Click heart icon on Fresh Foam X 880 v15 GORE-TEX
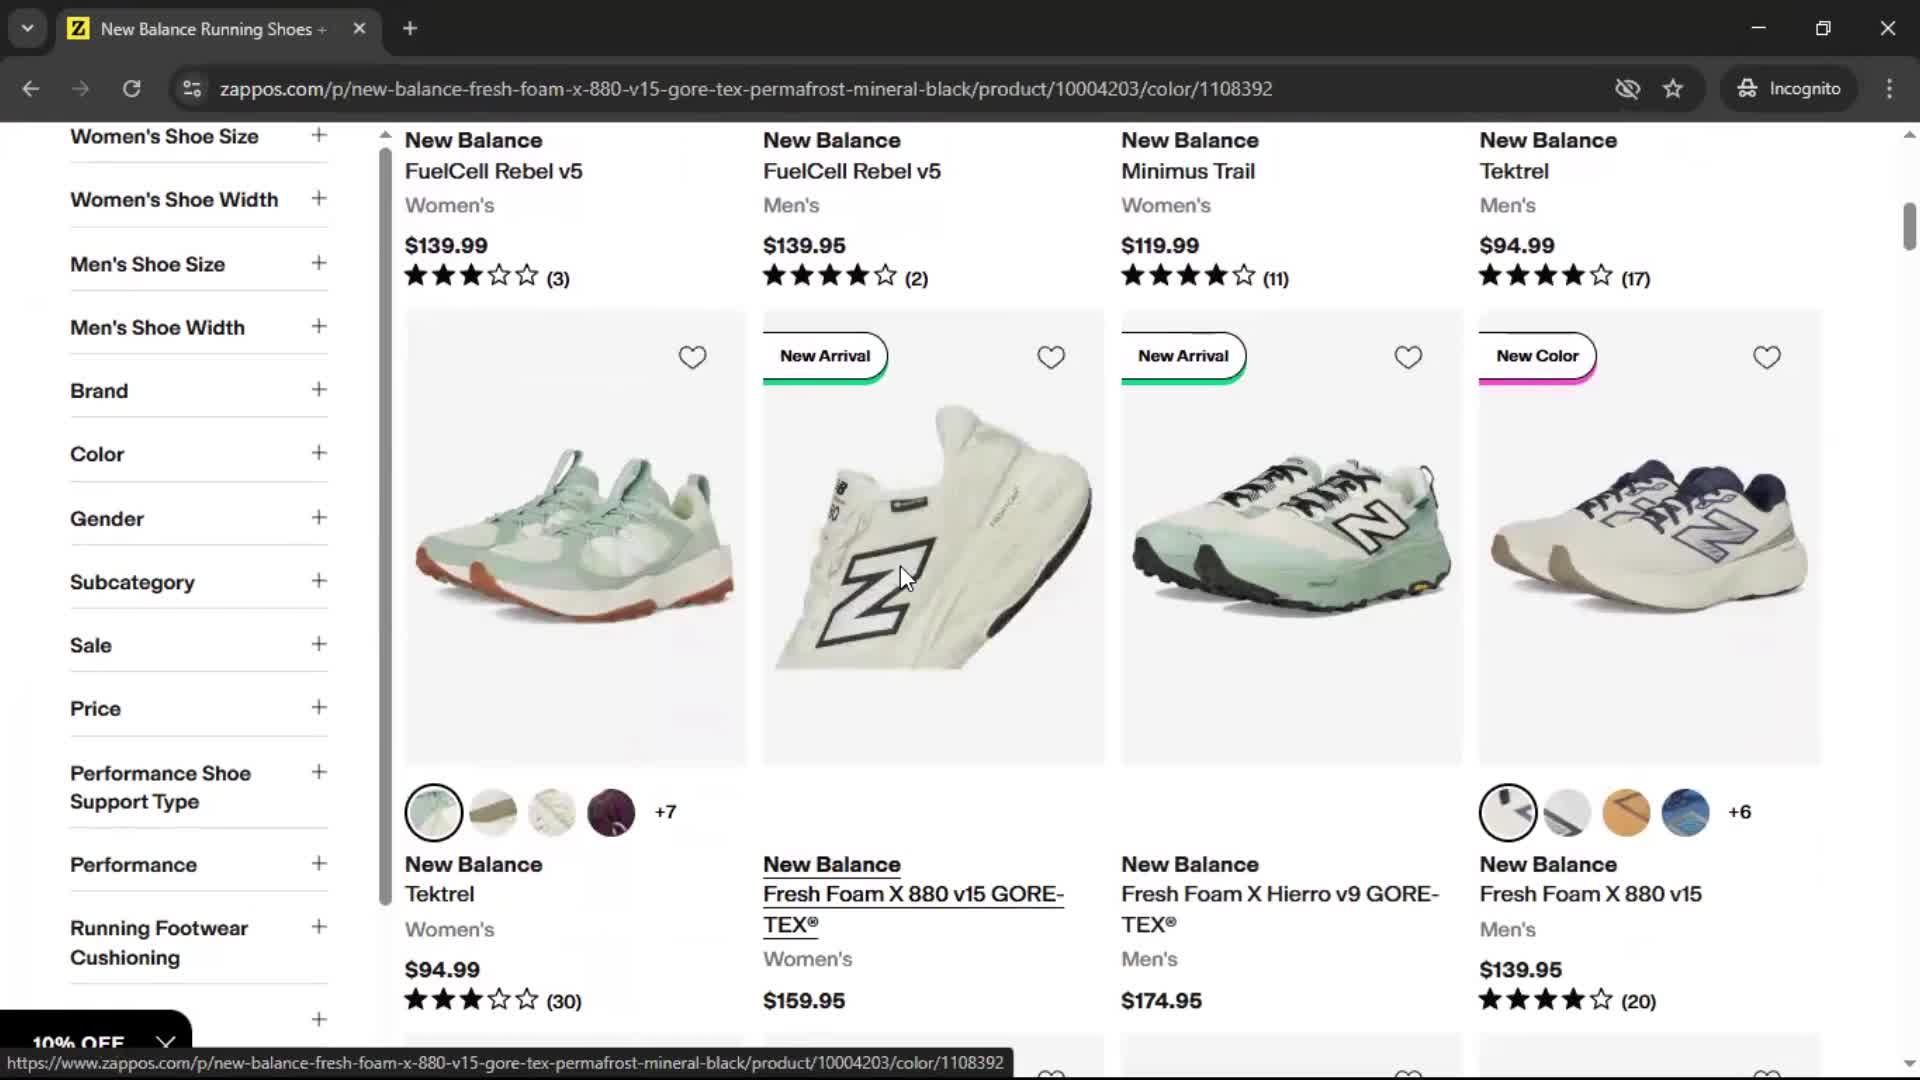The image size is (1920, 1080). pyautogui.click(x=1050, y=357)
